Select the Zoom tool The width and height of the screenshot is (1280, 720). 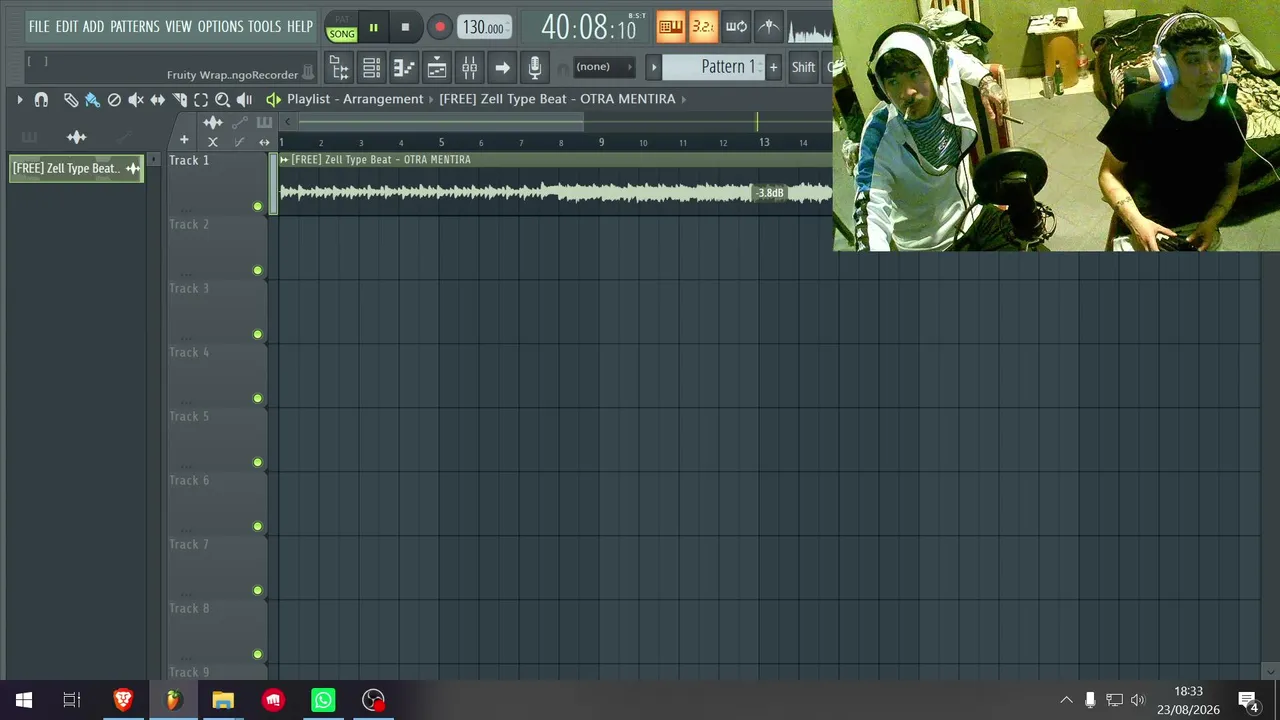(x=222, y=99)
